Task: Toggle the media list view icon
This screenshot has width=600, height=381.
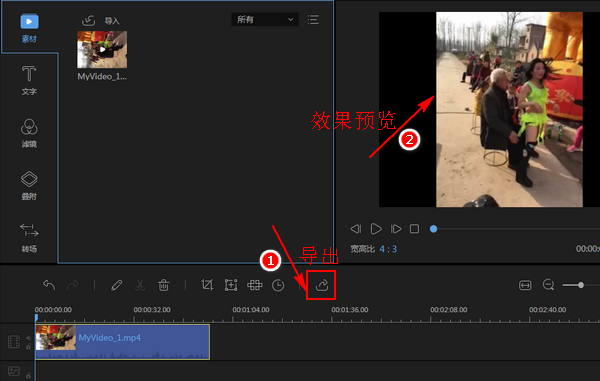Action: pos(313,20)
